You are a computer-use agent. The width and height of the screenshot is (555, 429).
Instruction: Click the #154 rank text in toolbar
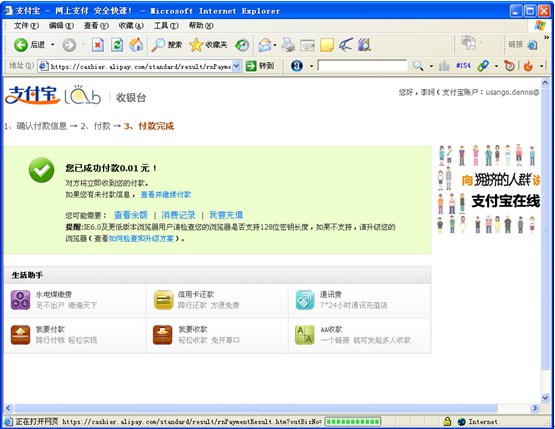coord(463,66)
